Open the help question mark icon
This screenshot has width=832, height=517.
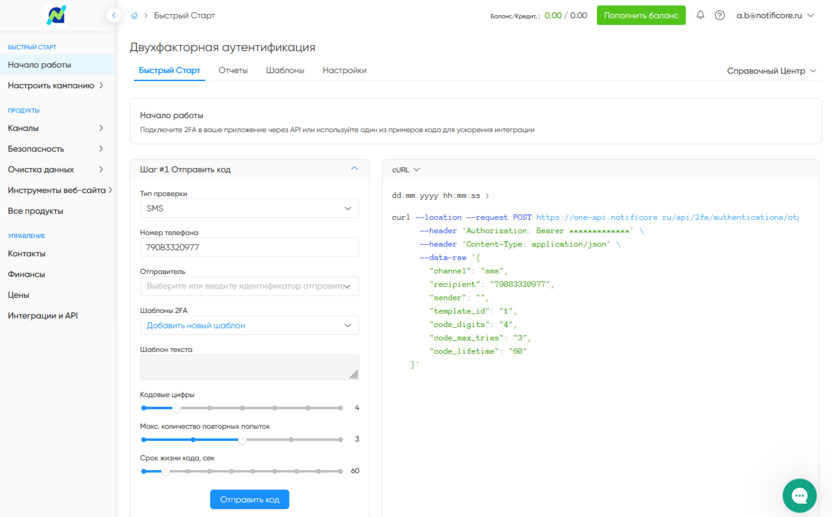719,15
